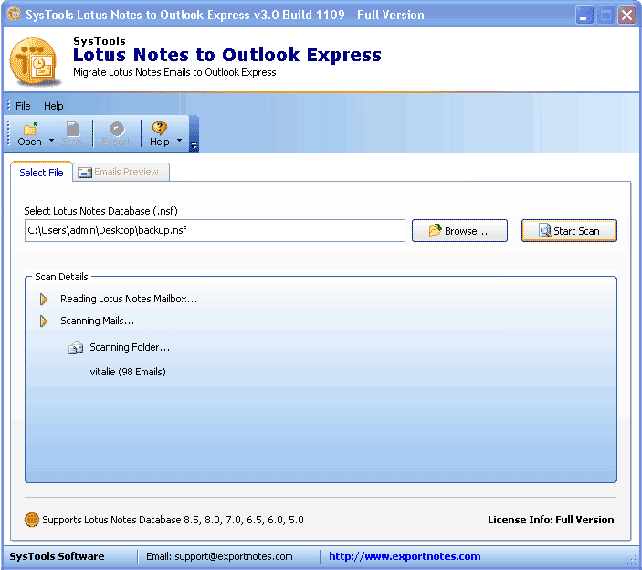The image size is (642, 570).
Task: Click the Scanning Mails arrow icon
Action: click(x=43, y=321)
